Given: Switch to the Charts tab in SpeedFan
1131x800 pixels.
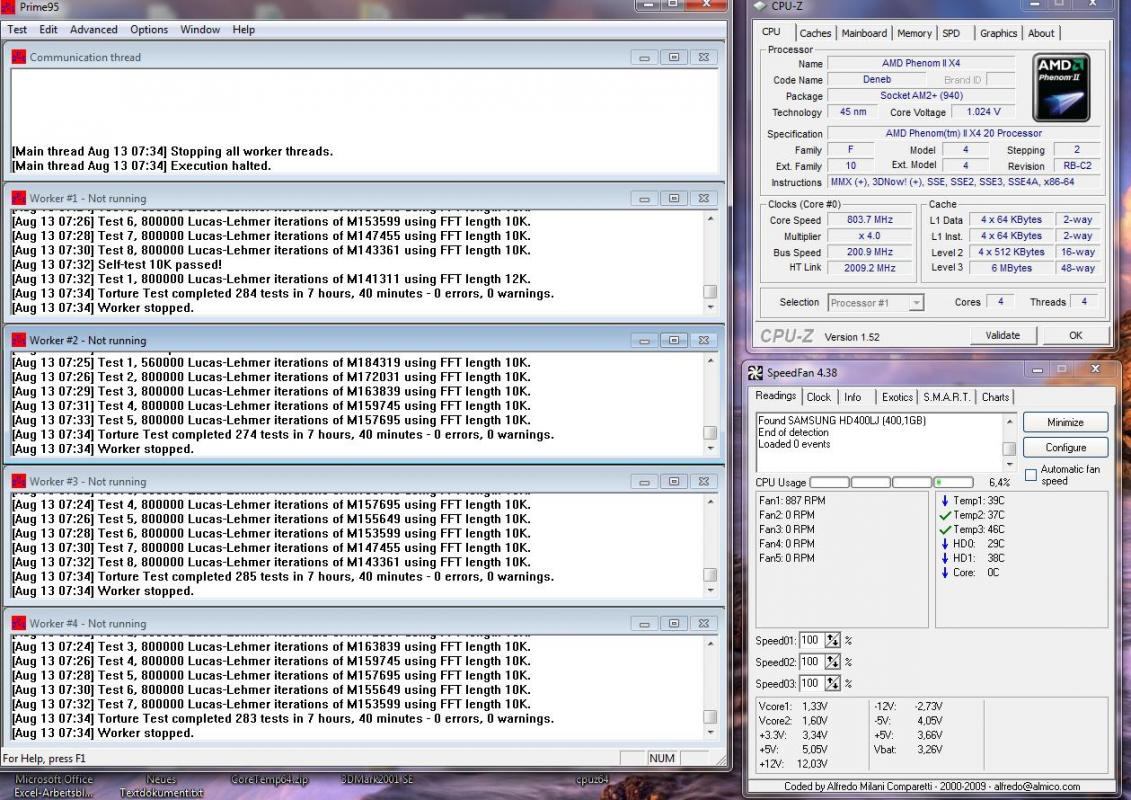Looking at the screenshot, I should (995, 397).
